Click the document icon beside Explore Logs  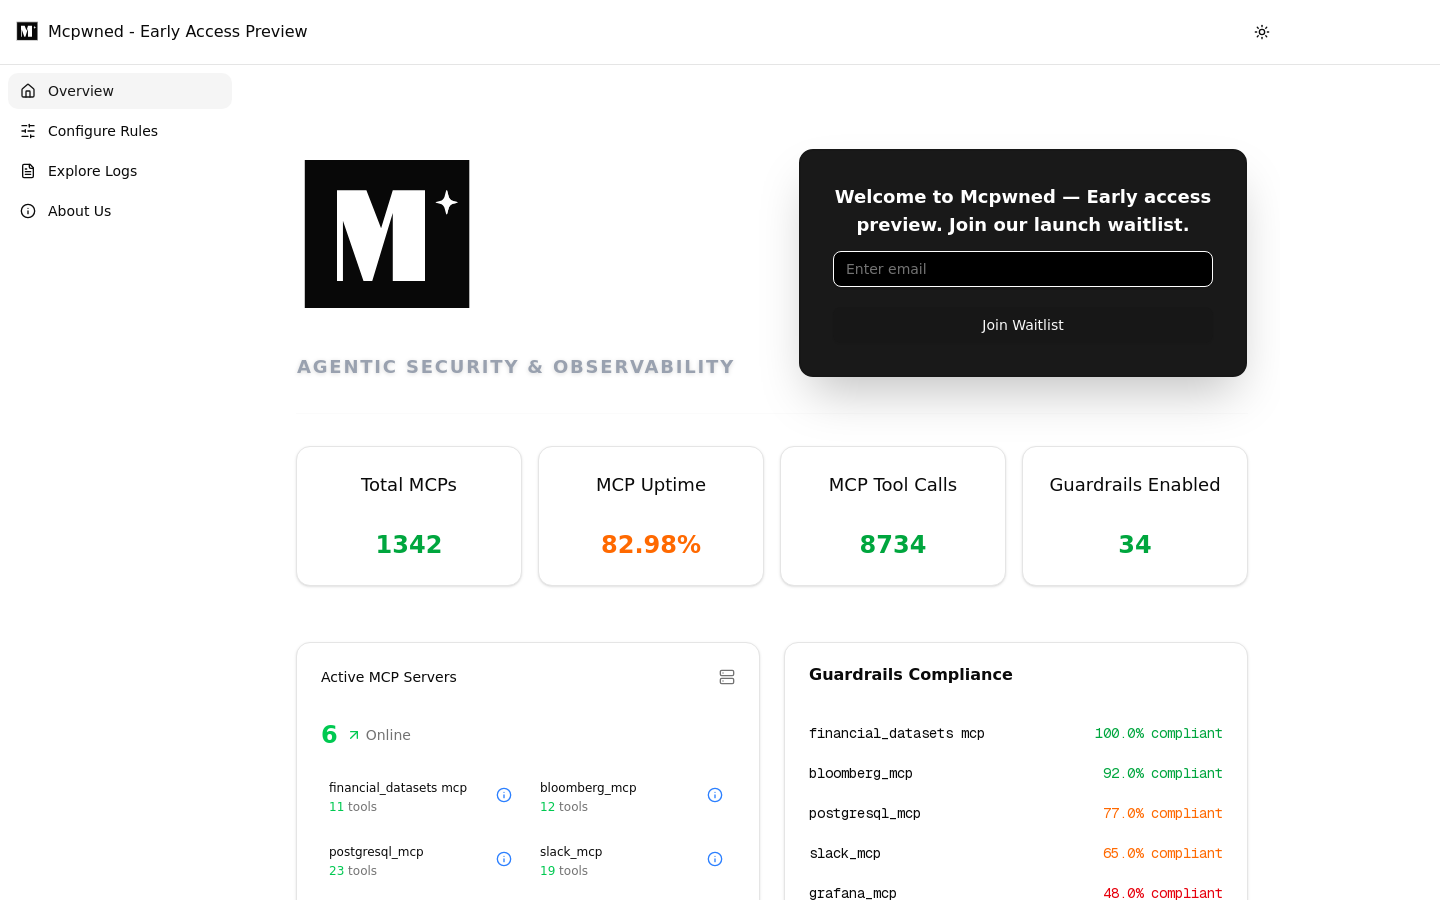(x=28, y=171)
